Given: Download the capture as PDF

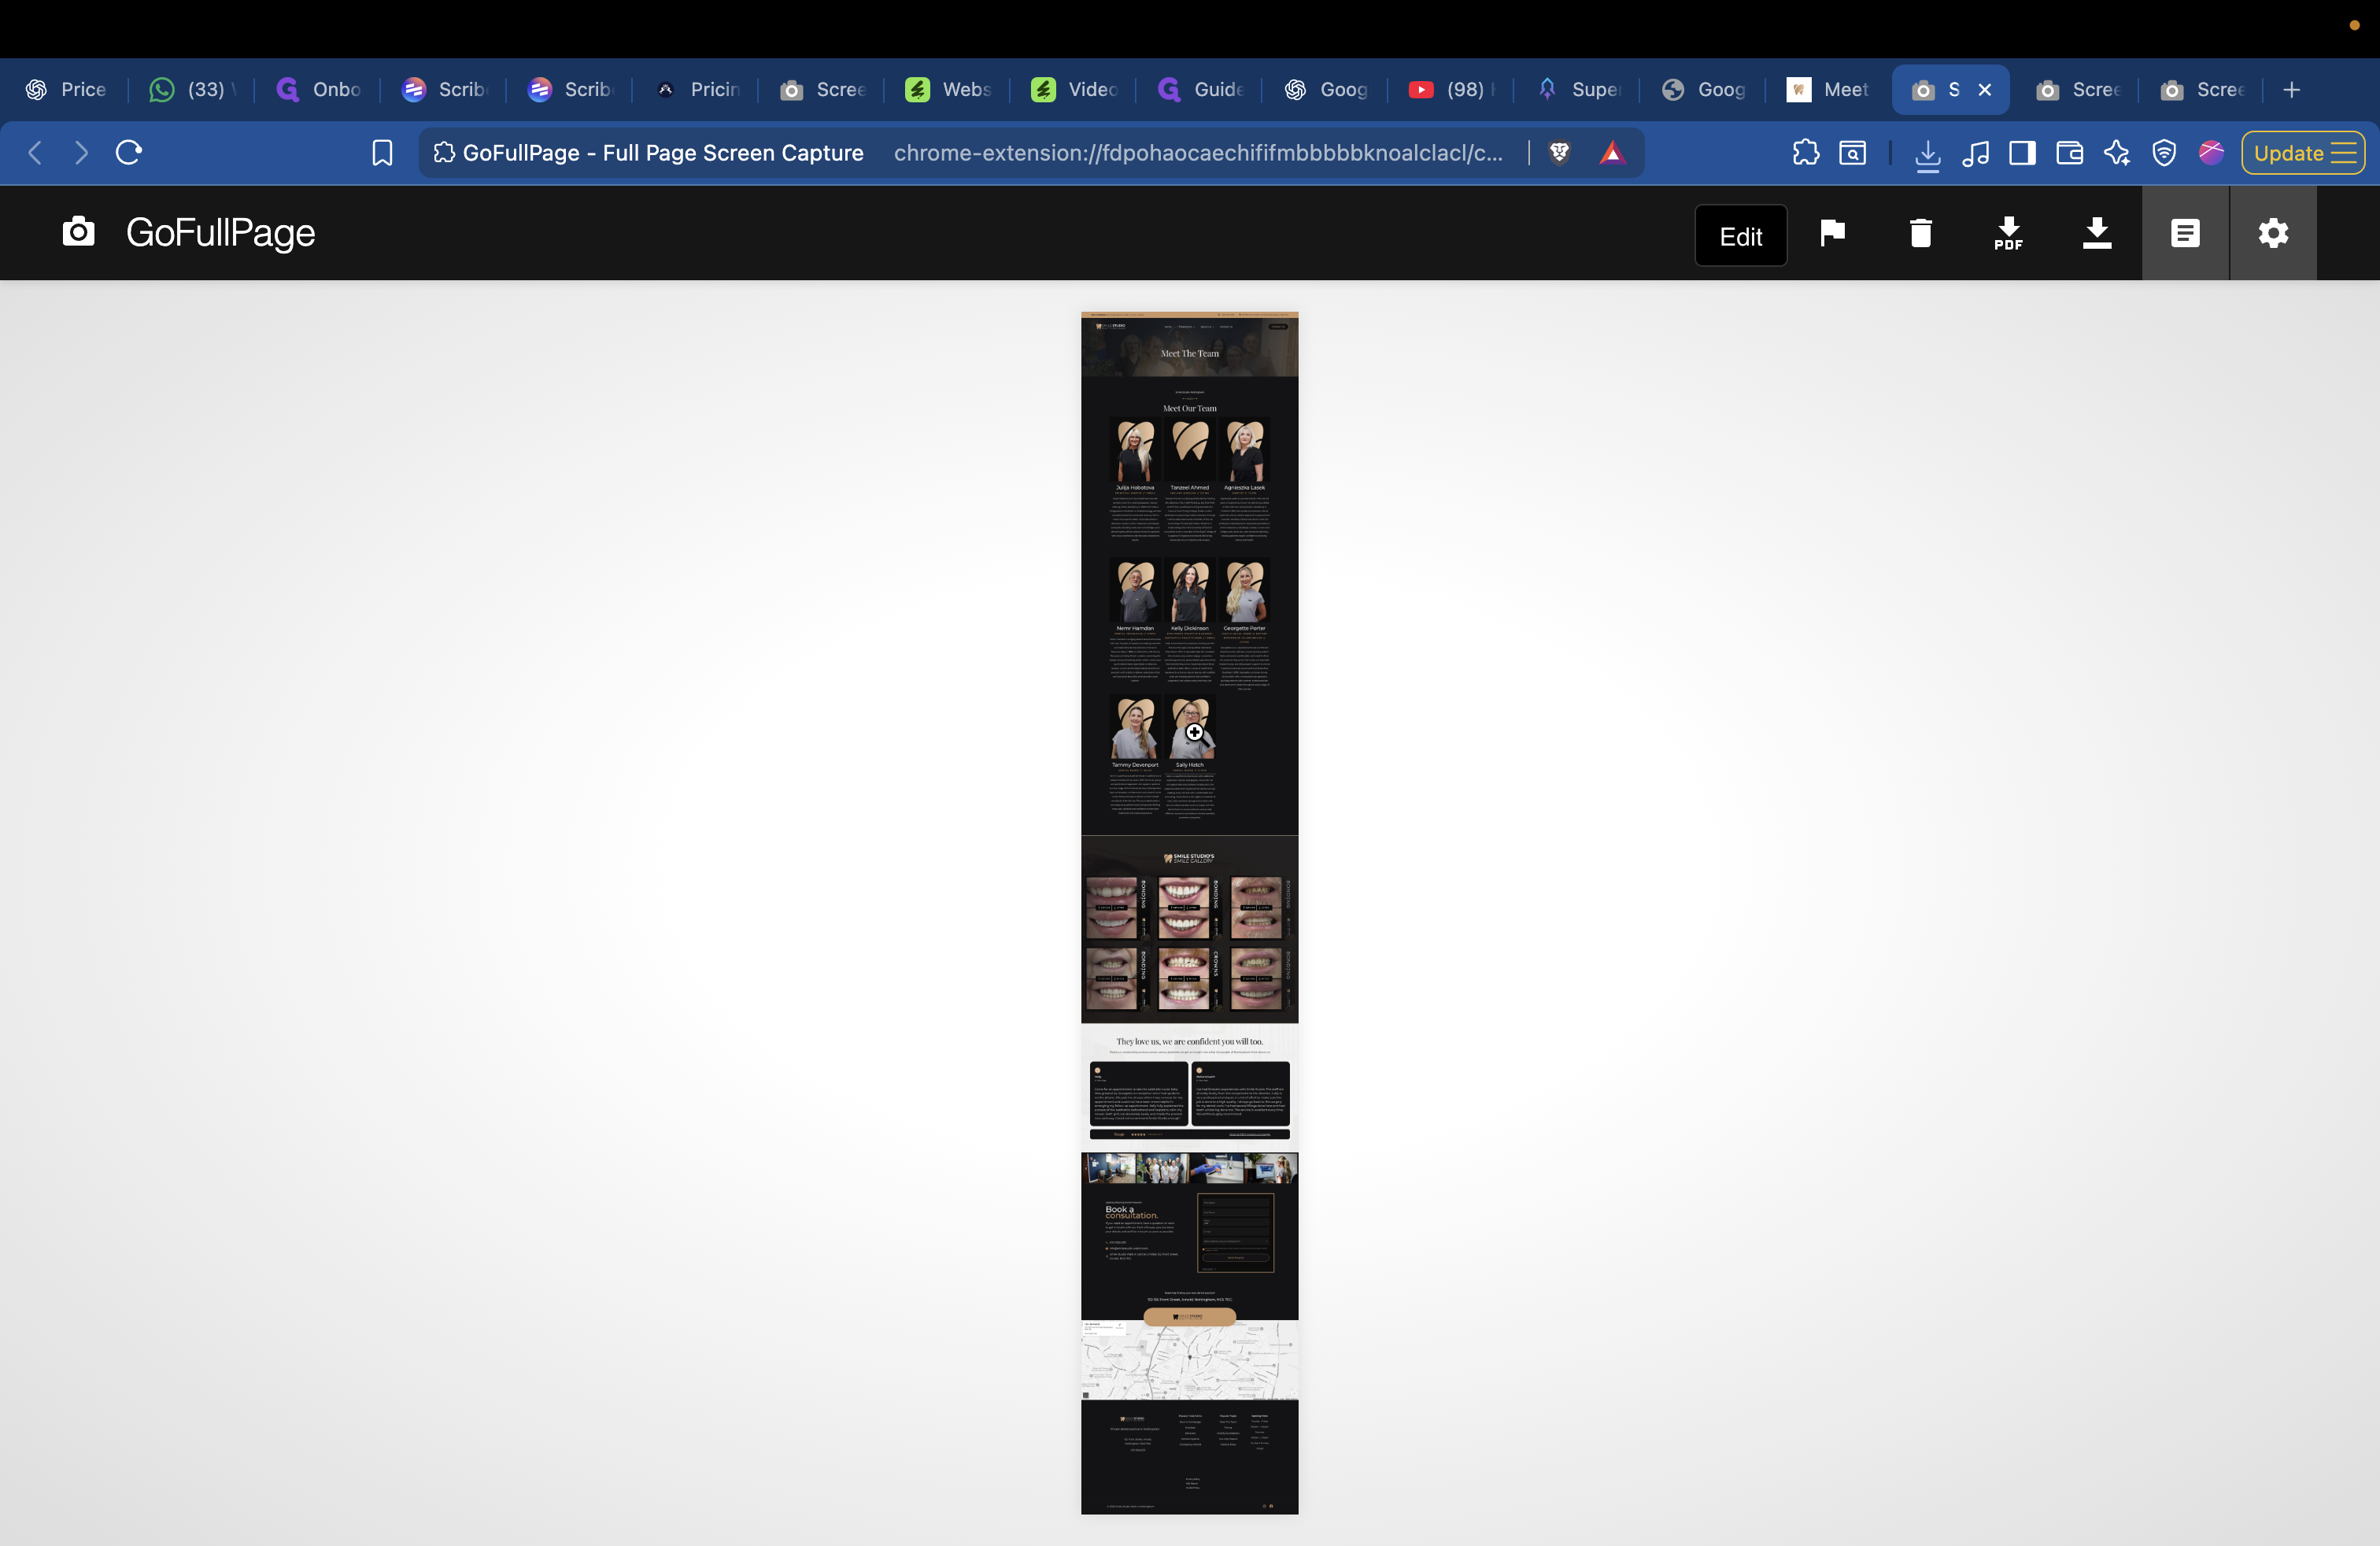Looking at the screenshot, I should [2008, 233].
